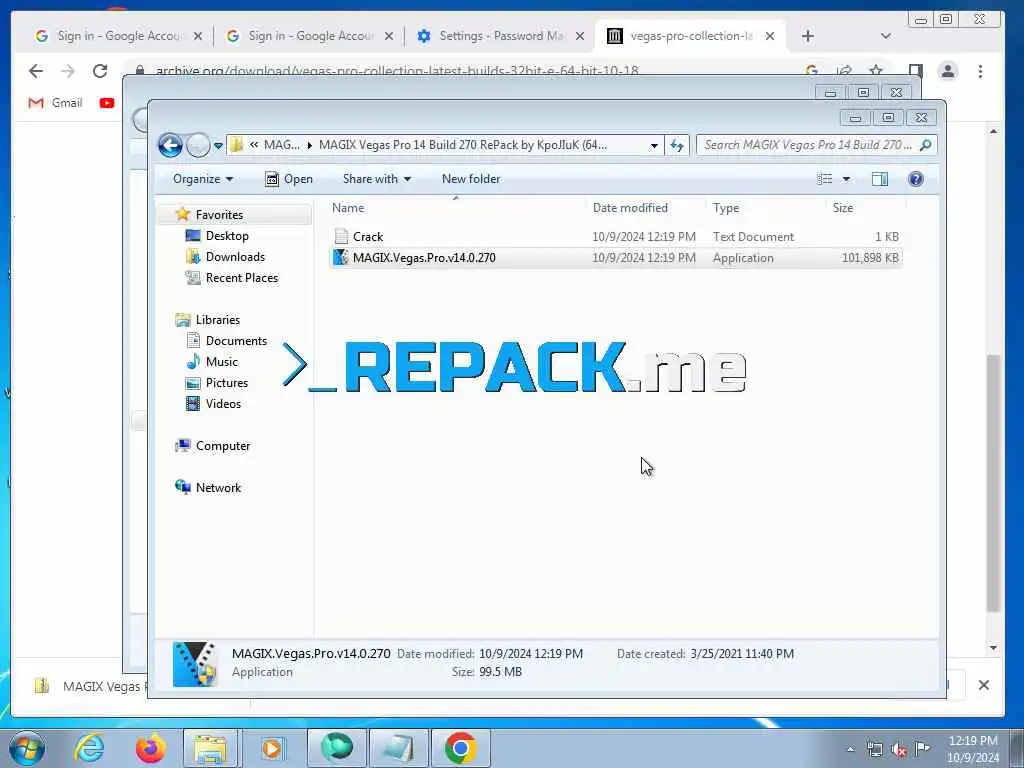The width and height of the screenshot is (1024, 768).
Task: Open Videos library
Action: coord(223,403)
